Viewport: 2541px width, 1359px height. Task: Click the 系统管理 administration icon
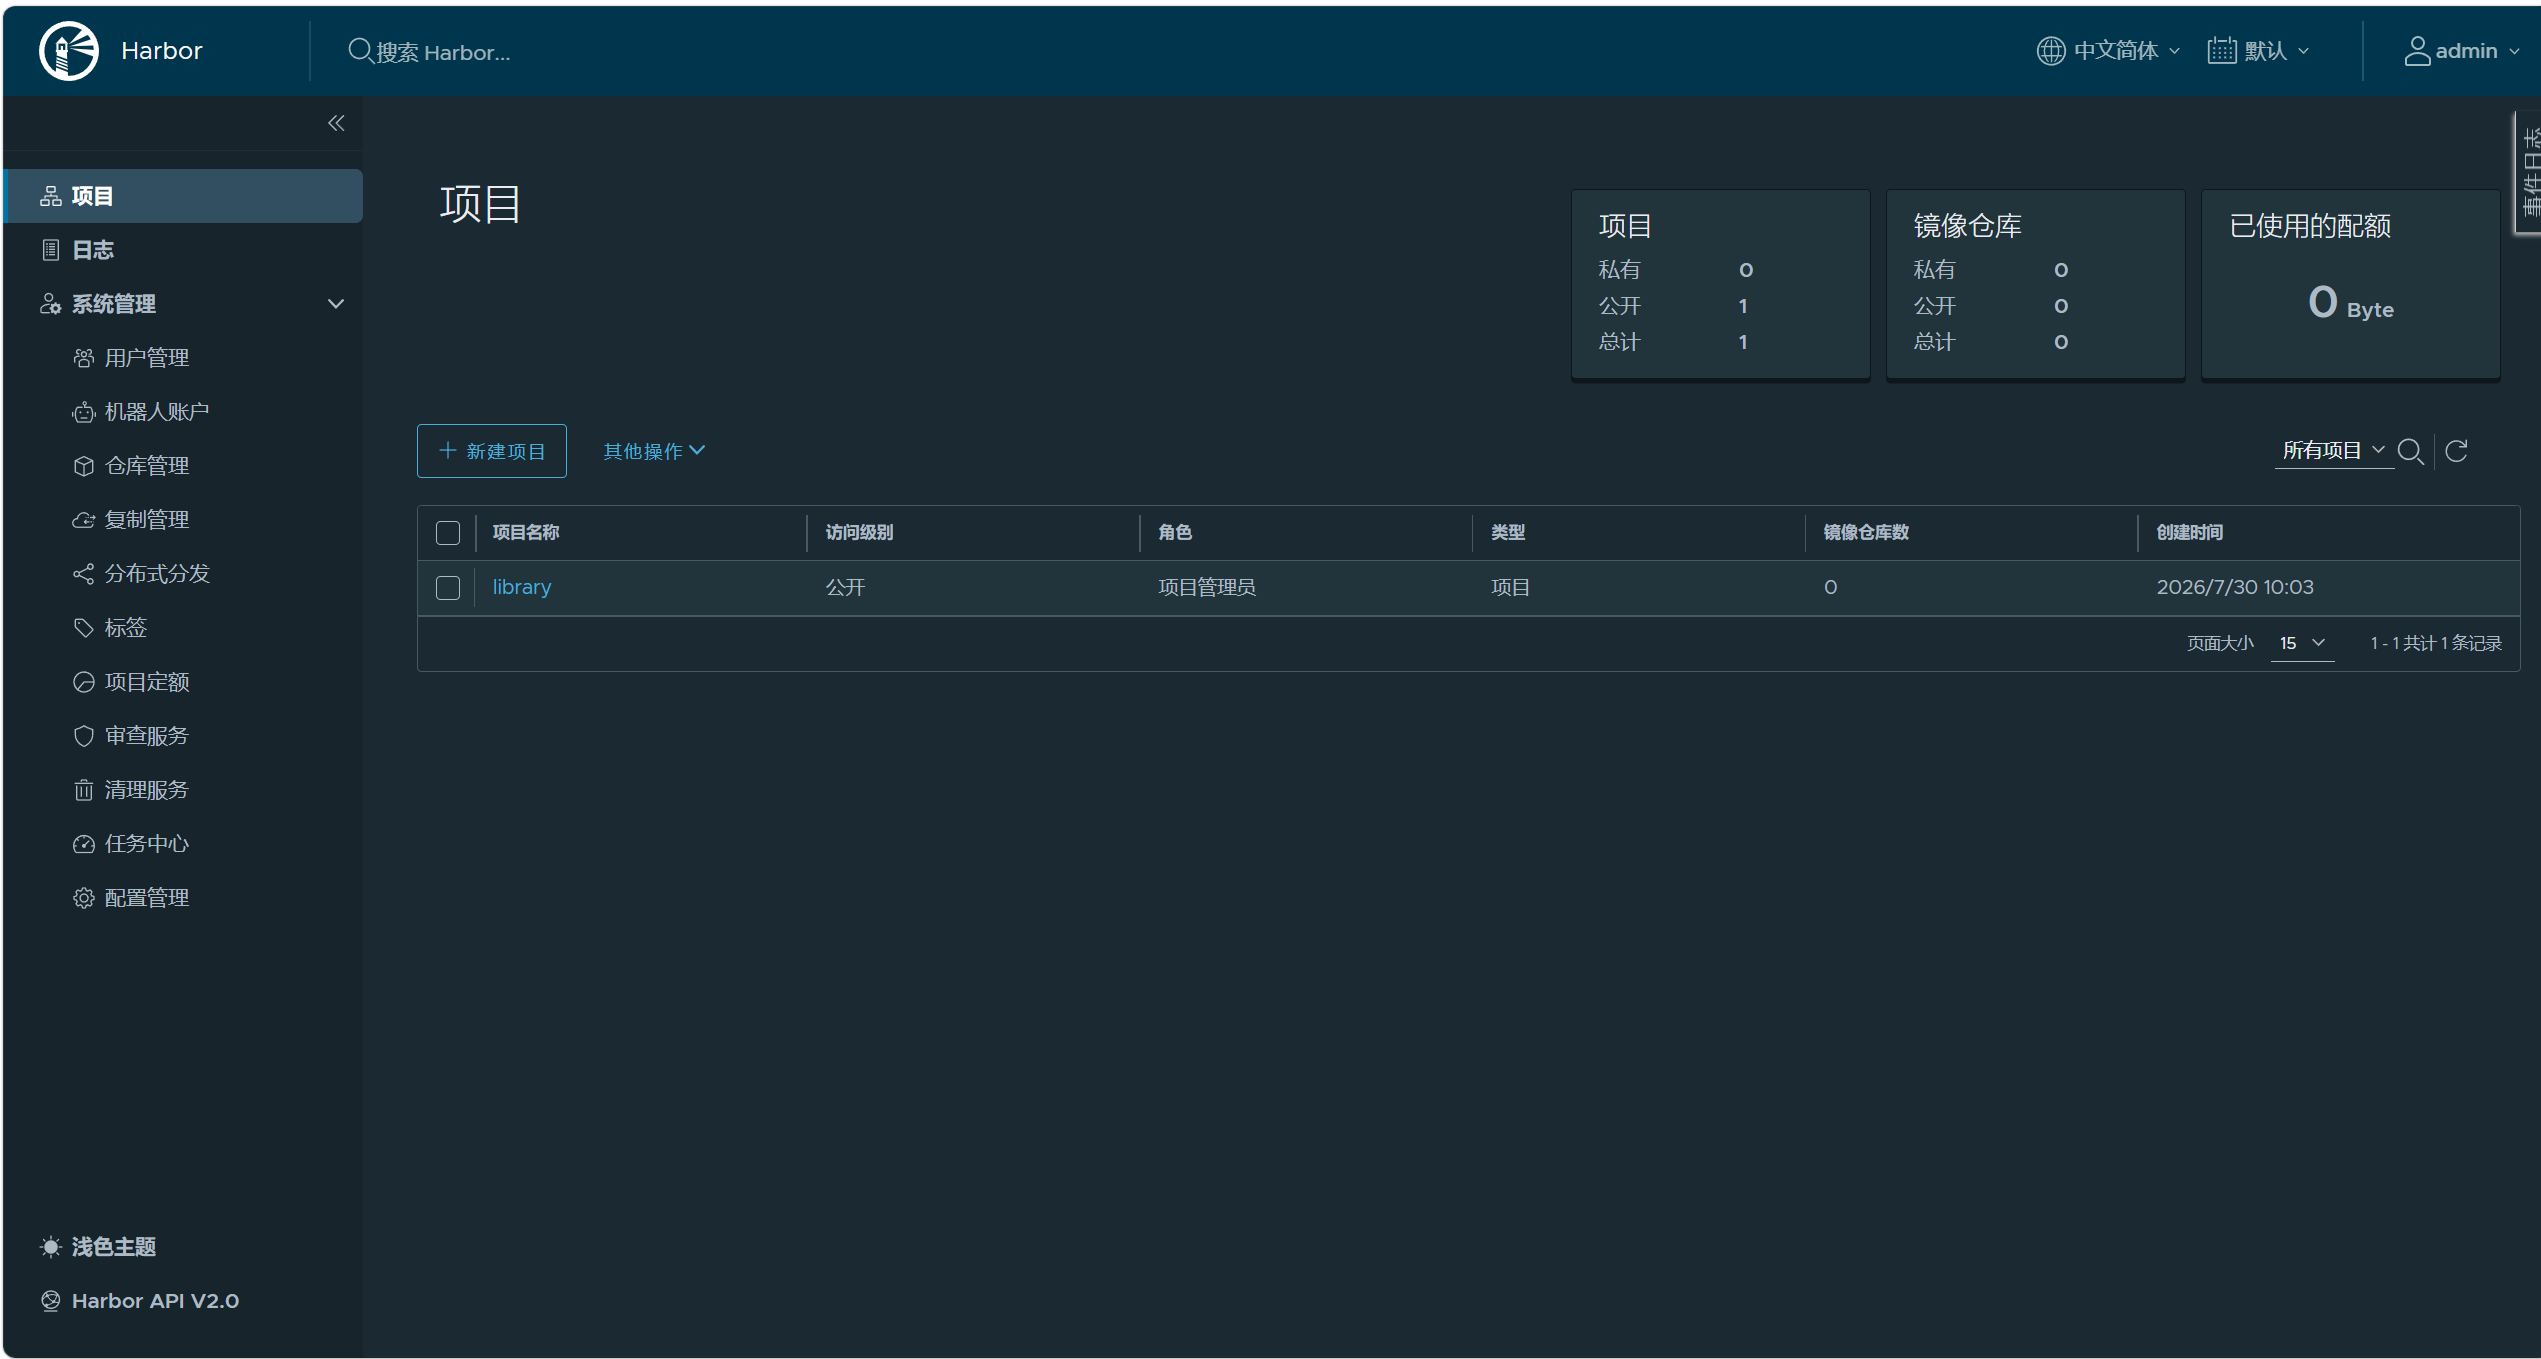click(51, 304)
